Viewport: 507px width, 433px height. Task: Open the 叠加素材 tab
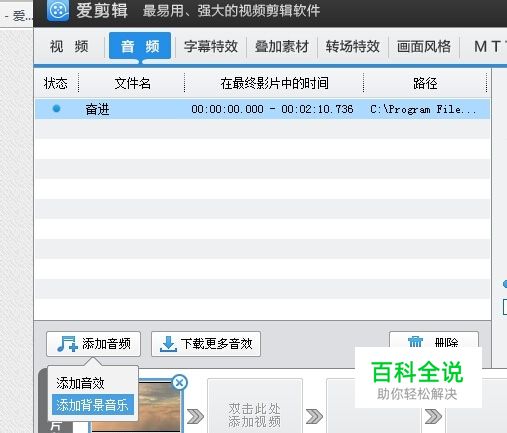tap(282, 46)
